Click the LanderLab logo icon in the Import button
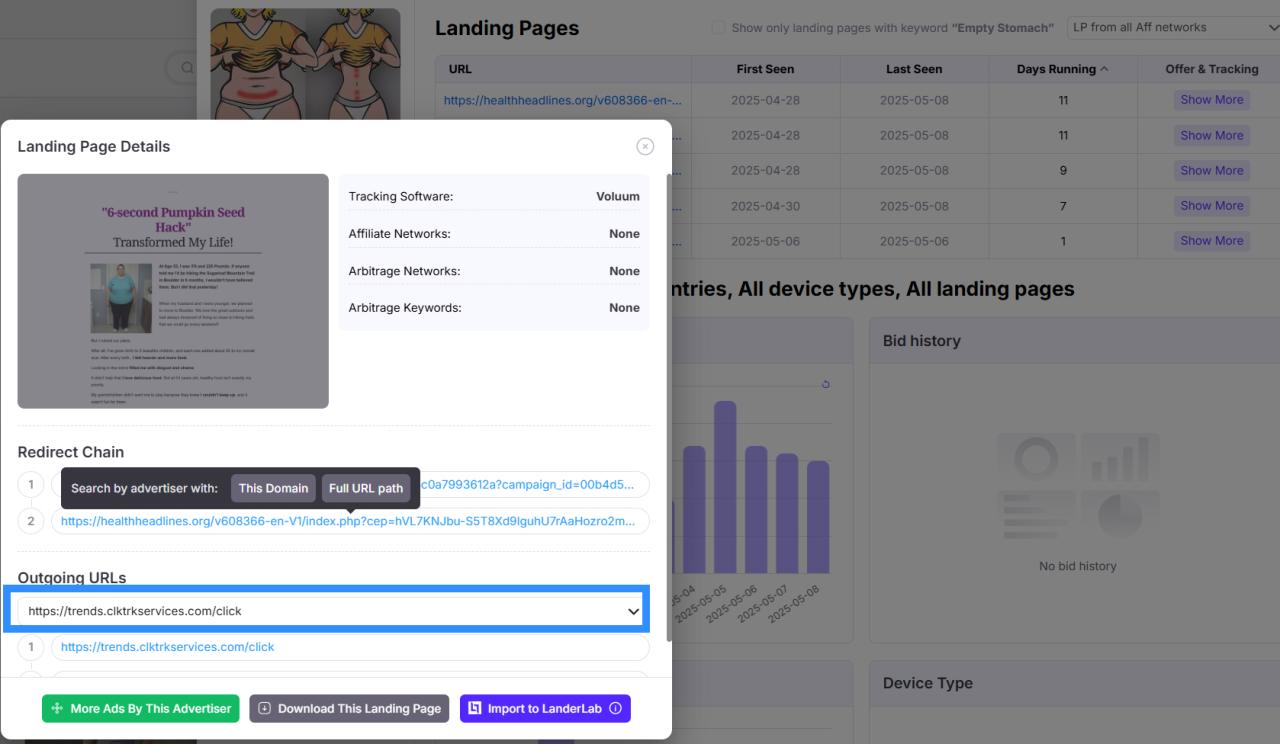The image size is (1280, 744). tap(475, 708)
